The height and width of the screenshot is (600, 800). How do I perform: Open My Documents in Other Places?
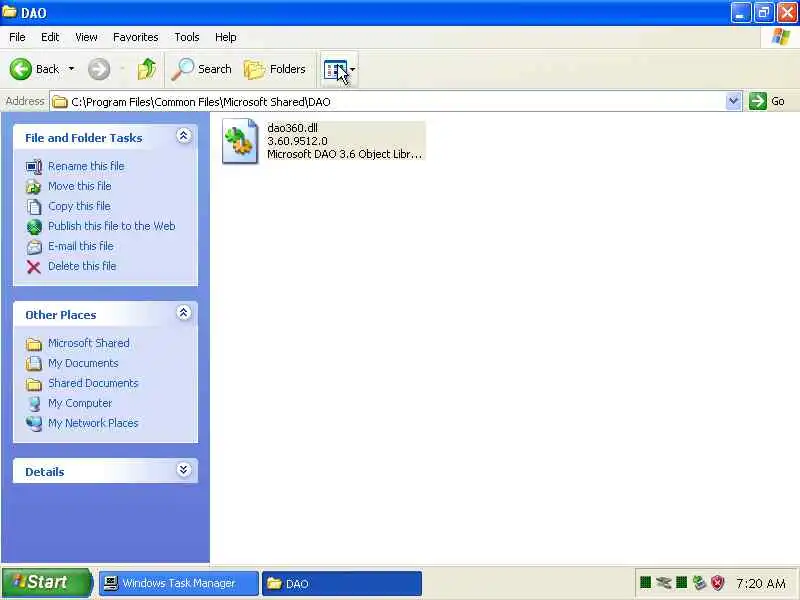tap(83, 363)
